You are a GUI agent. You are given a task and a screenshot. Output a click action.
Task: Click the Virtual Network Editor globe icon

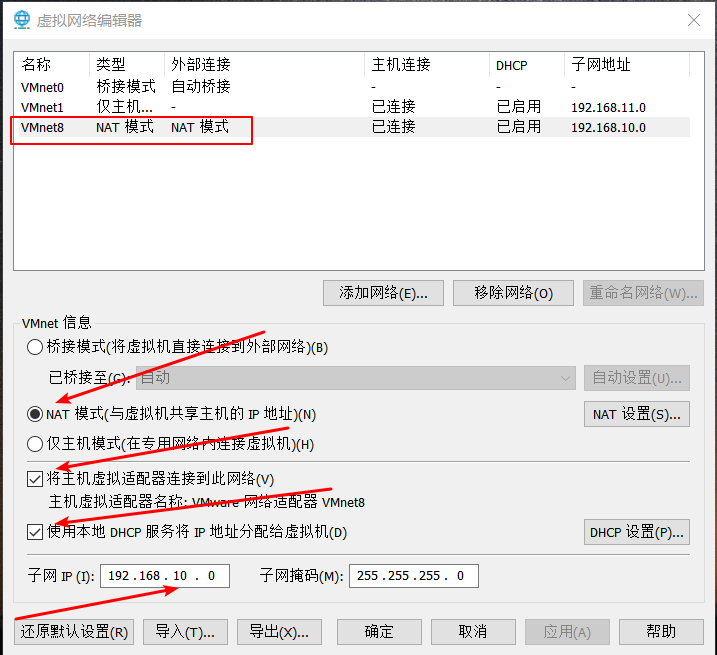[21, 20]
